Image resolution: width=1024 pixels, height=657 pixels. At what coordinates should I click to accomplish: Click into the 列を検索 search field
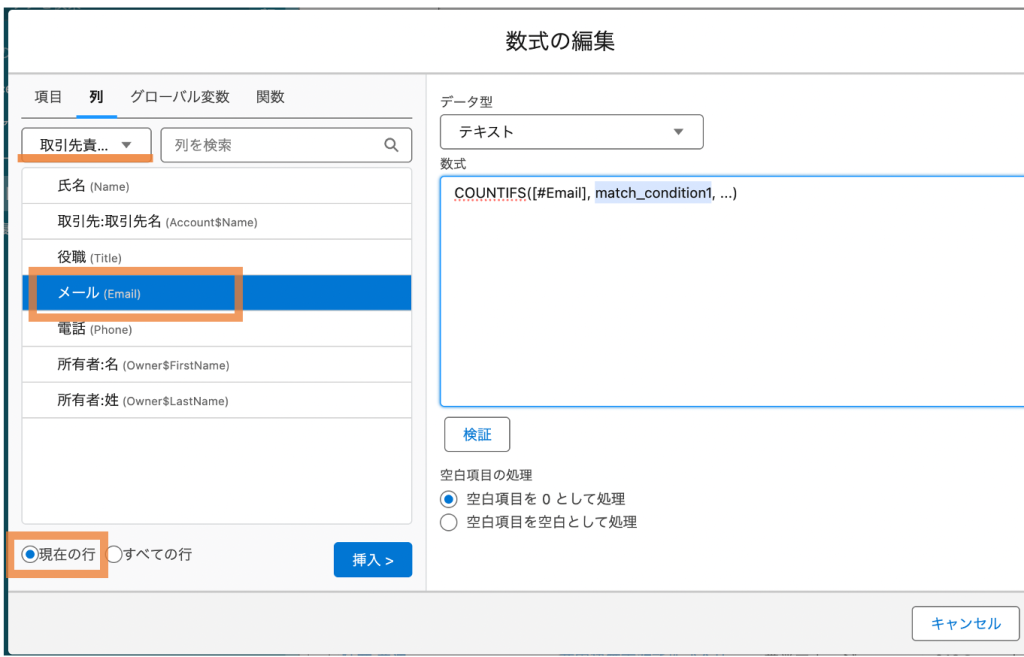pos(275,145)
